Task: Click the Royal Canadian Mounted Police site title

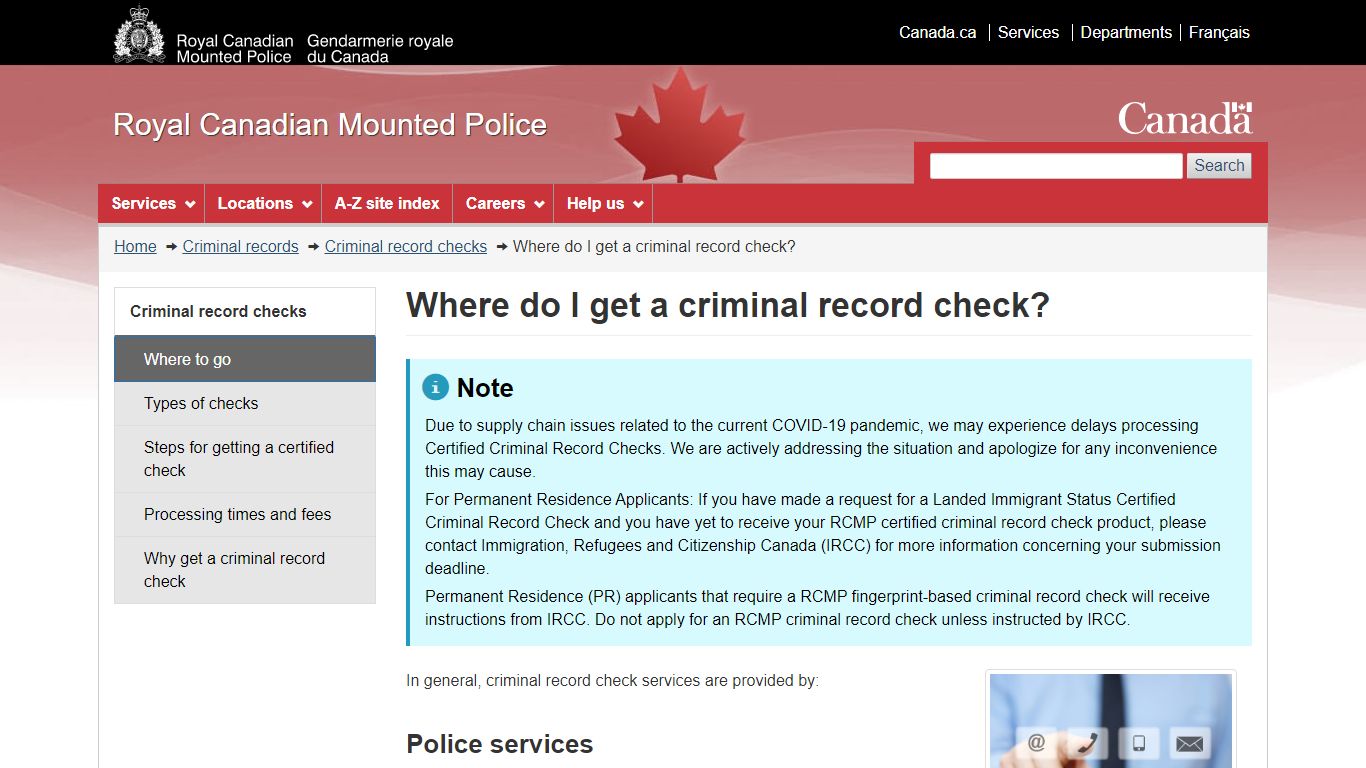Action: pos(330,125)
